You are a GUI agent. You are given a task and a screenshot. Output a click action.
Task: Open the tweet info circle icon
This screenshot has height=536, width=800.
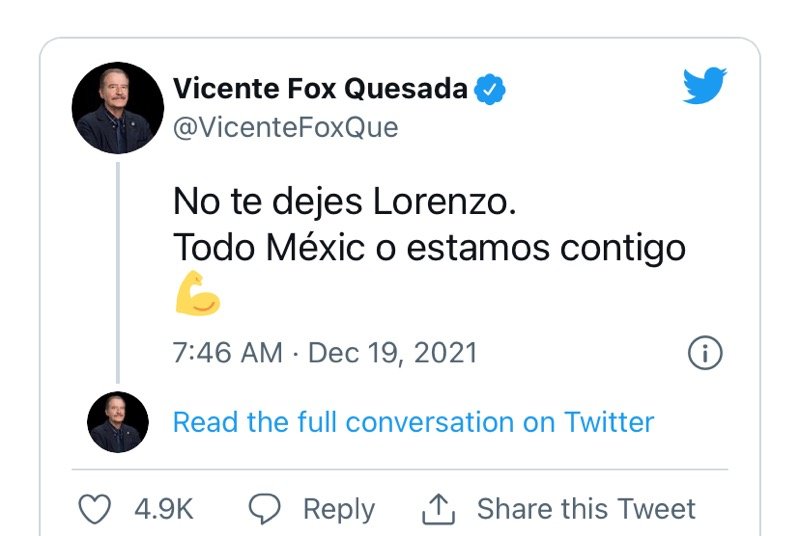[705, 352]
